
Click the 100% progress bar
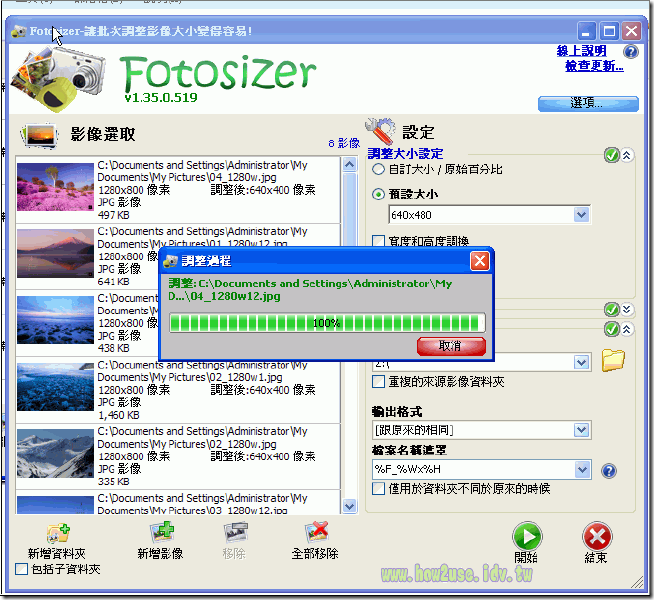click(327, 323)
